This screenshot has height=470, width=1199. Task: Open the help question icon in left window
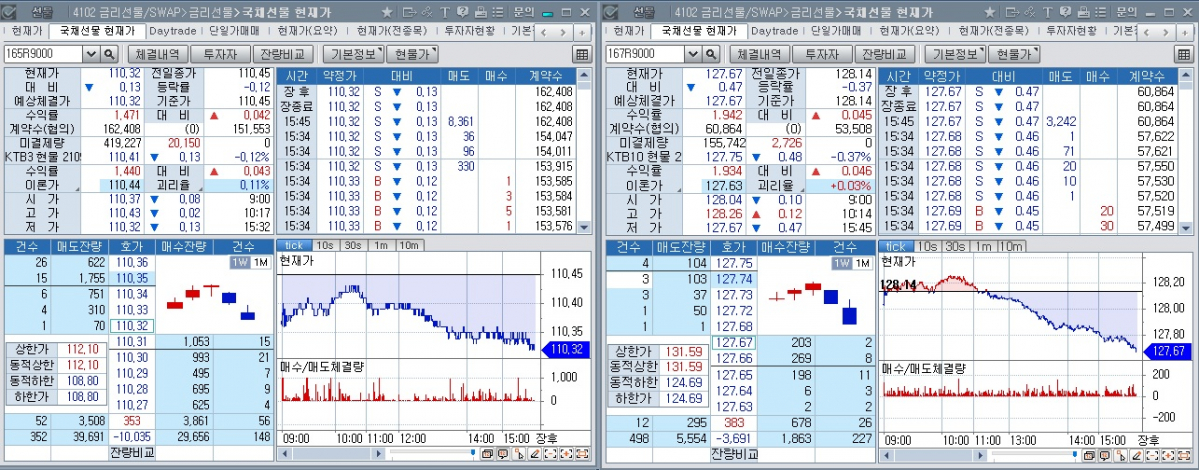[x=463, y=12]
